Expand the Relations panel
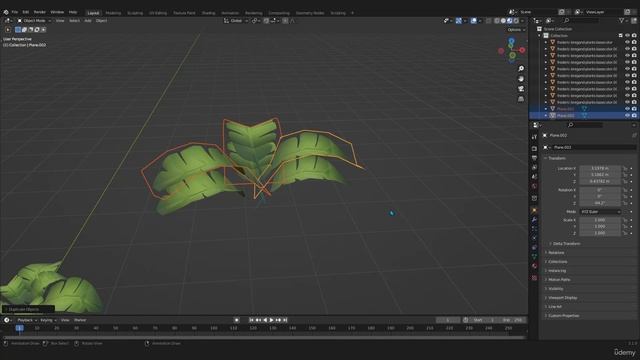 click(556, 253)
